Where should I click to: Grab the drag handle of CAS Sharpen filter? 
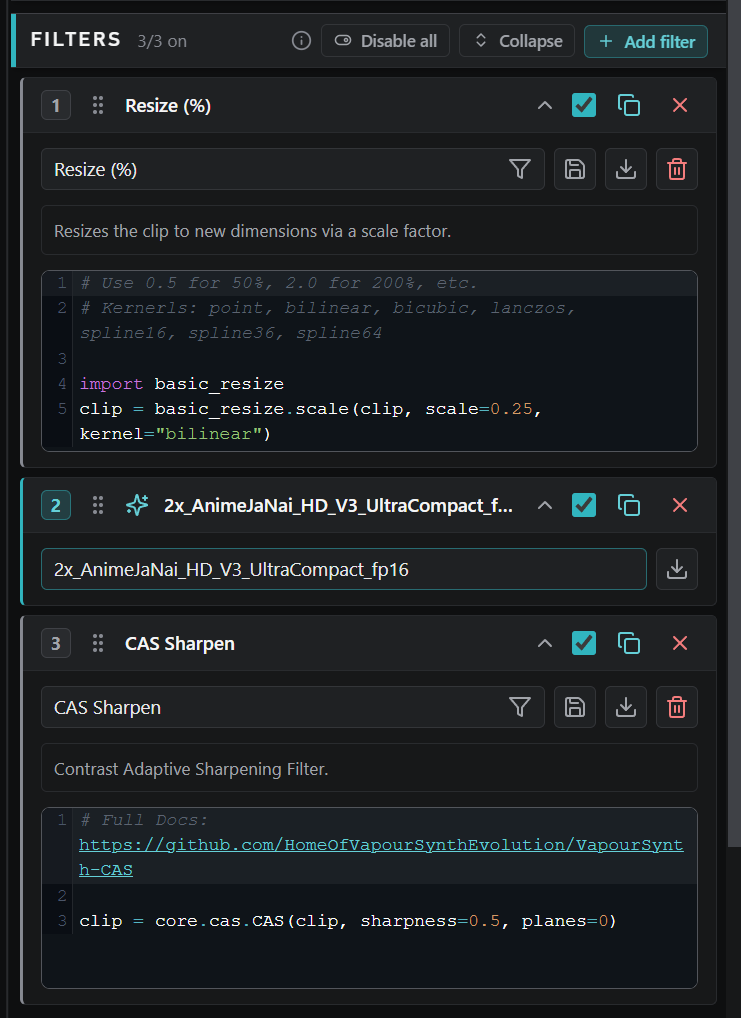pos(98,643)
